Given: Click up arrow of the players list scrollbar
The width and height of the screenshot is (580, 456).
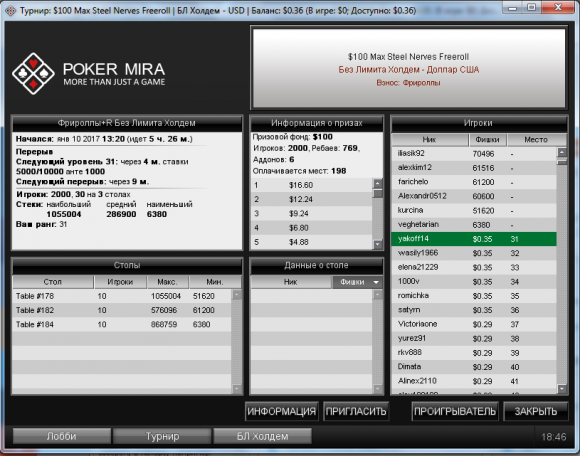Looking at the screenshot, I should tap(562, 152).
